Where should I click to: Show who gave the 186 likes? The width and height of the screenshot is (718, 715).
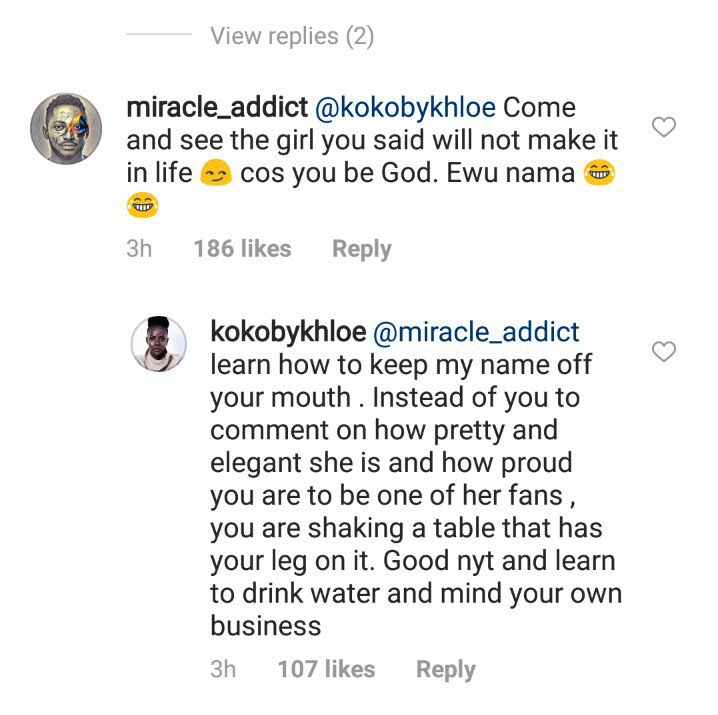click(x=242, y=249)
